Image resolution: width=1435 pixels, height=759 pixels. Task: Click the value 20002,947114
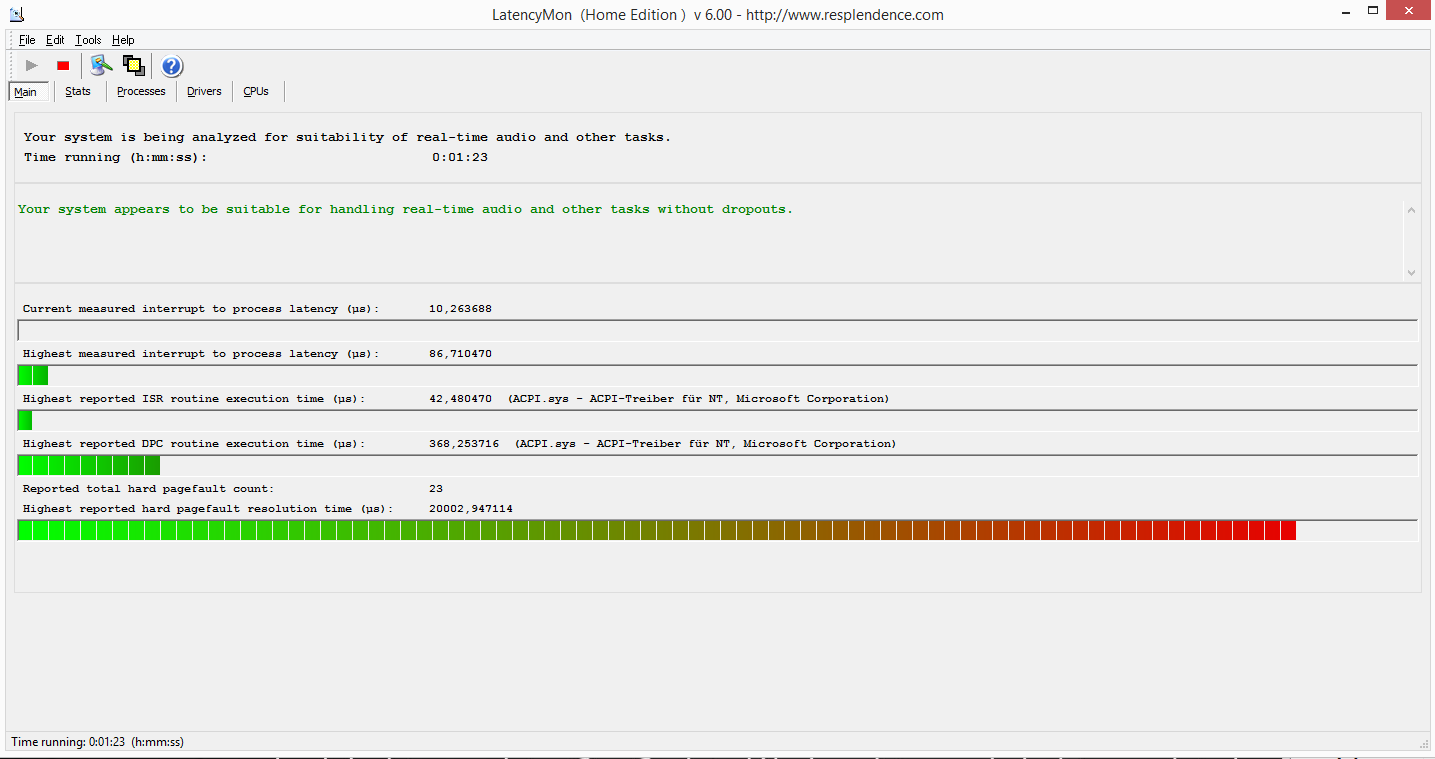[471, 509]
